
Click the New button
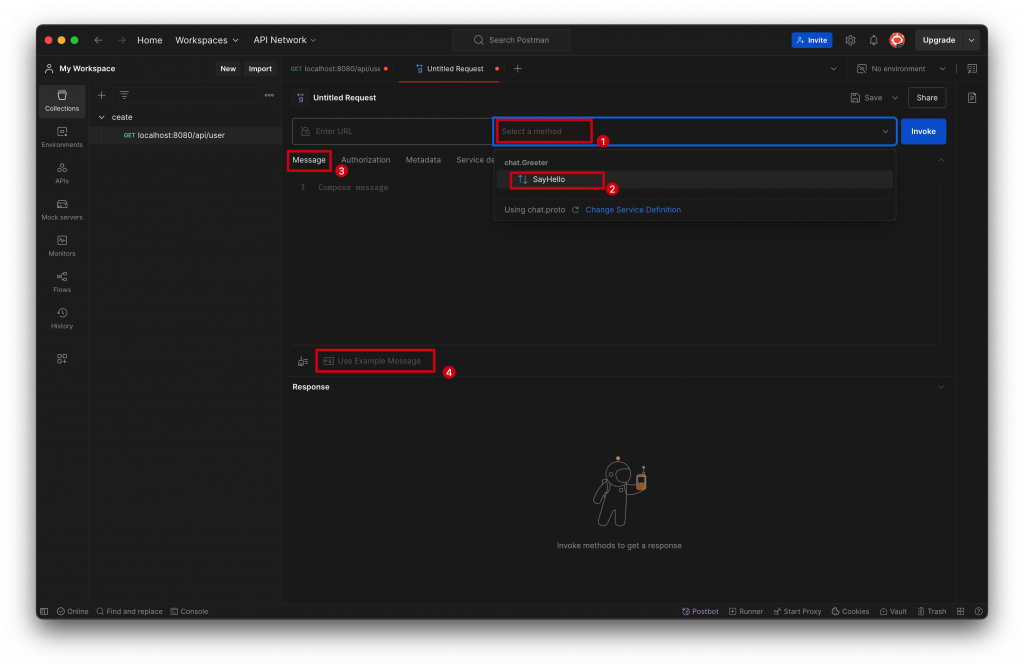[x=228, y=69]
